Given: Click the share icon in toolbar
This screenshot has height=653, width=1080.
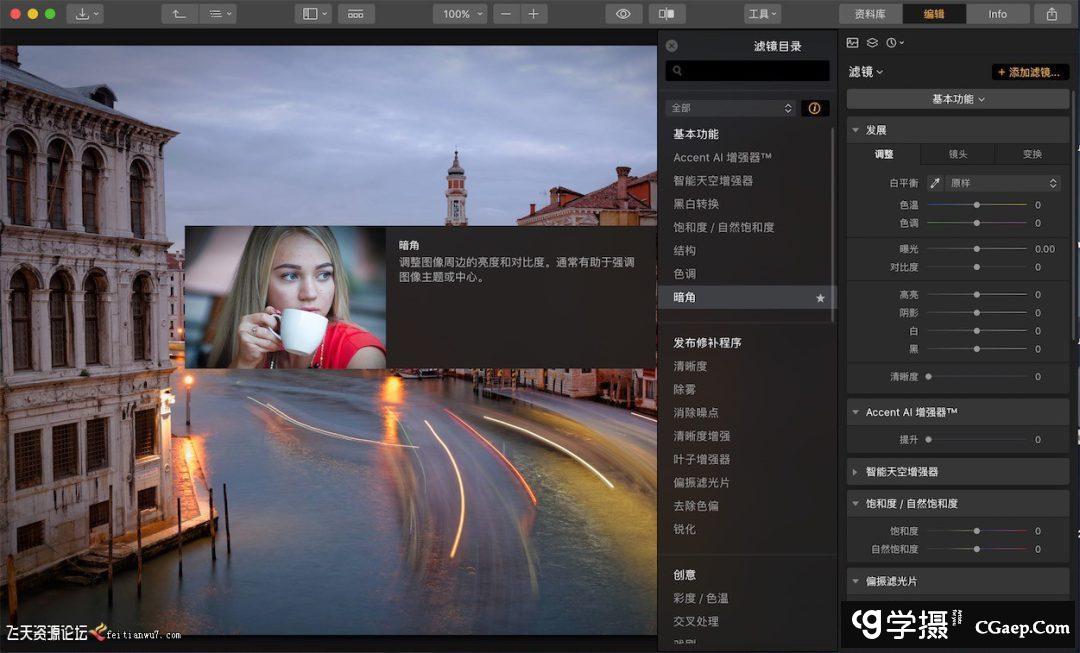Looking at the screenshot, I should (x=1052, y=14).
